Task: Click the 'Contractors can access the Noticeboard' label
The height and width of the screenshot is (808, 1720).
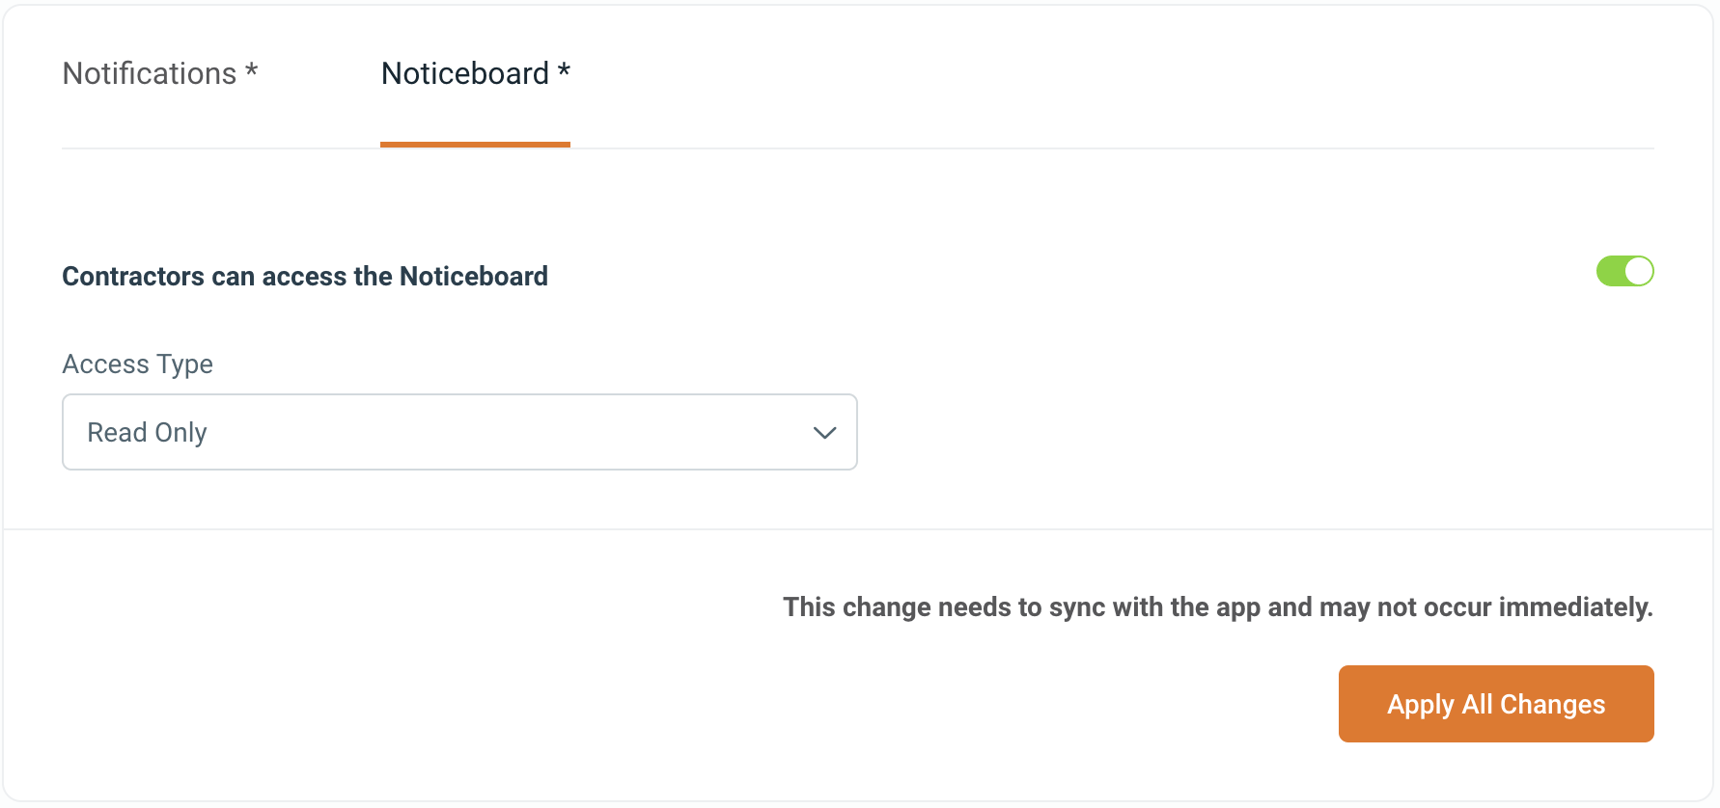Action: 304,276
